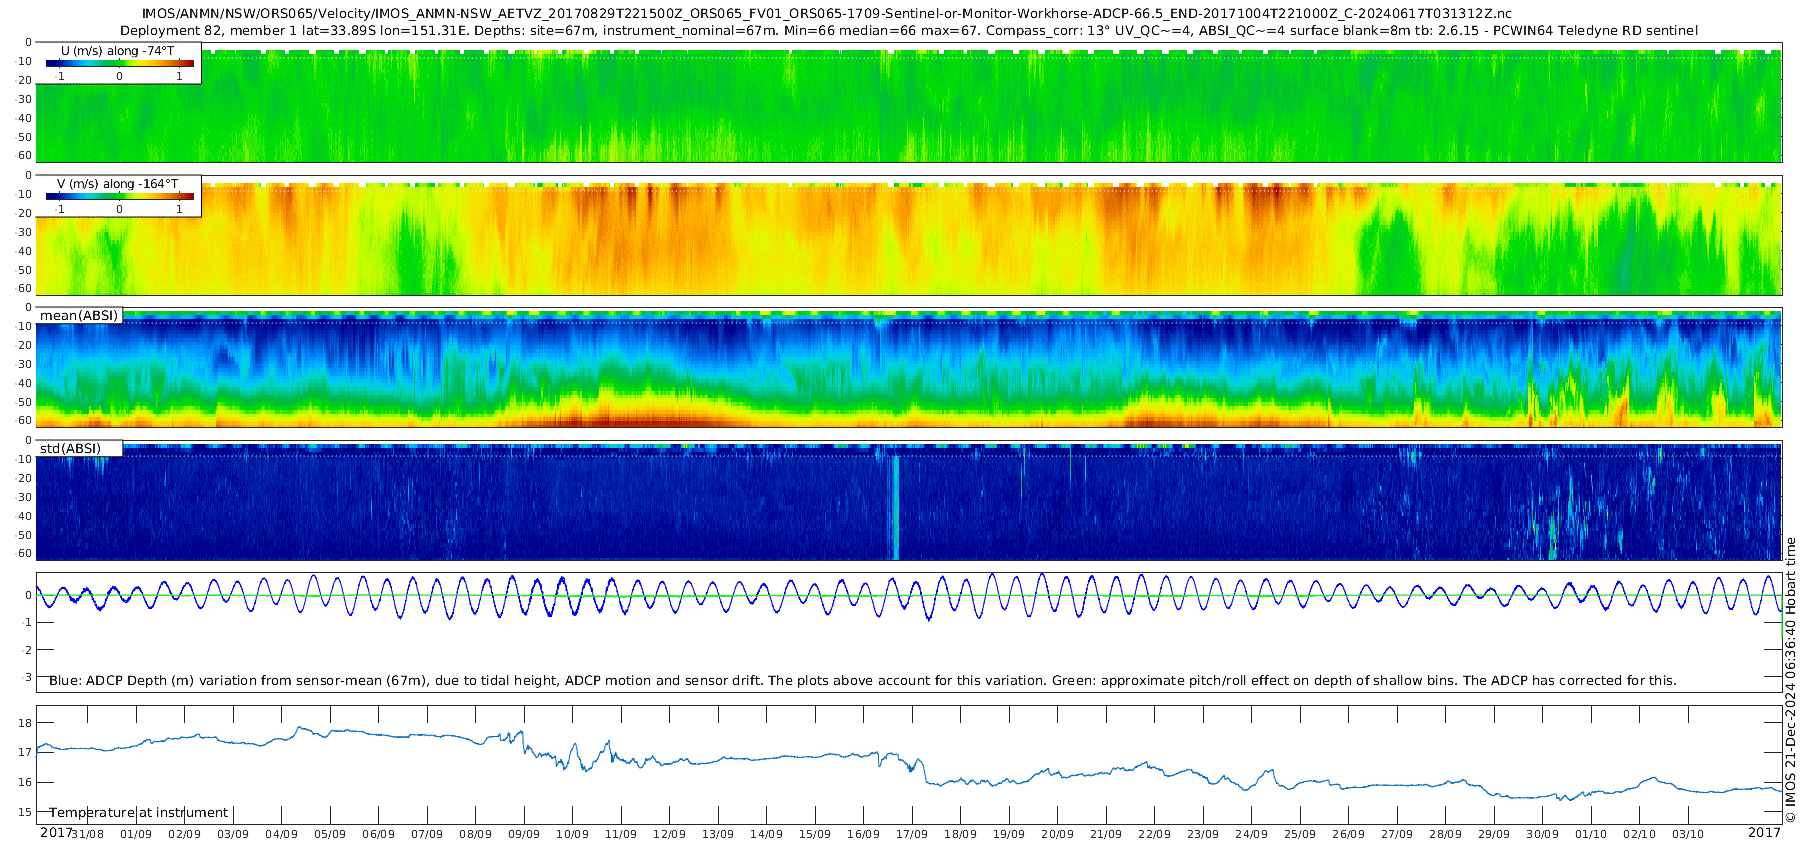
Task: Select the 17/09 date on time axis
Action: [x=912, y=834]
